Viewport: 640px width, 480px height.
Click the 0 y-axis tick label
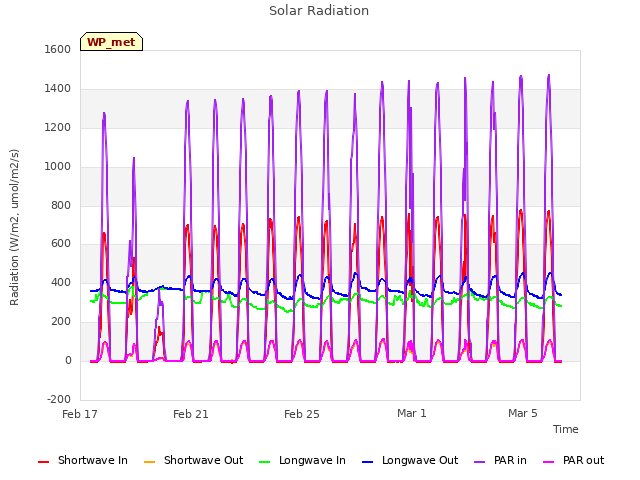(68, 361)
